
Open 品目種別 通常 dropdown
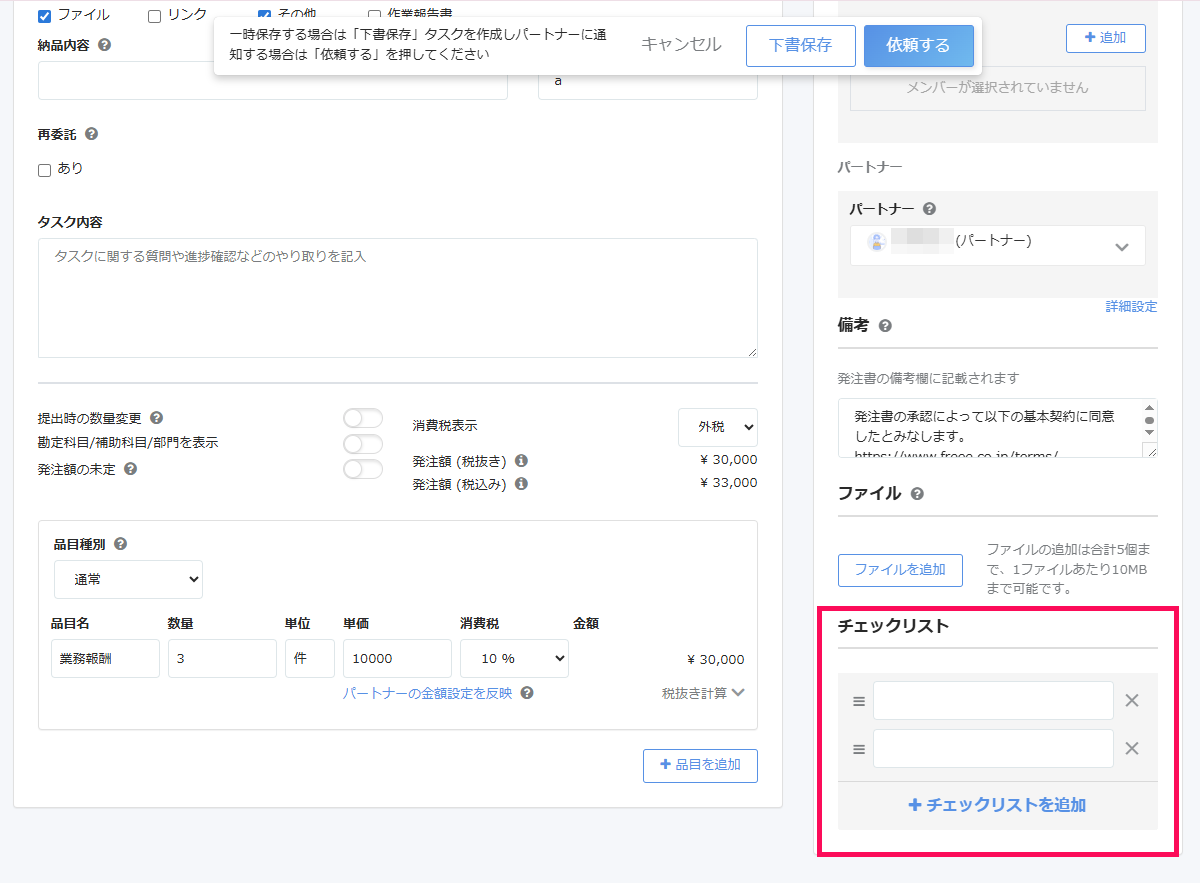tap(128, 579)
